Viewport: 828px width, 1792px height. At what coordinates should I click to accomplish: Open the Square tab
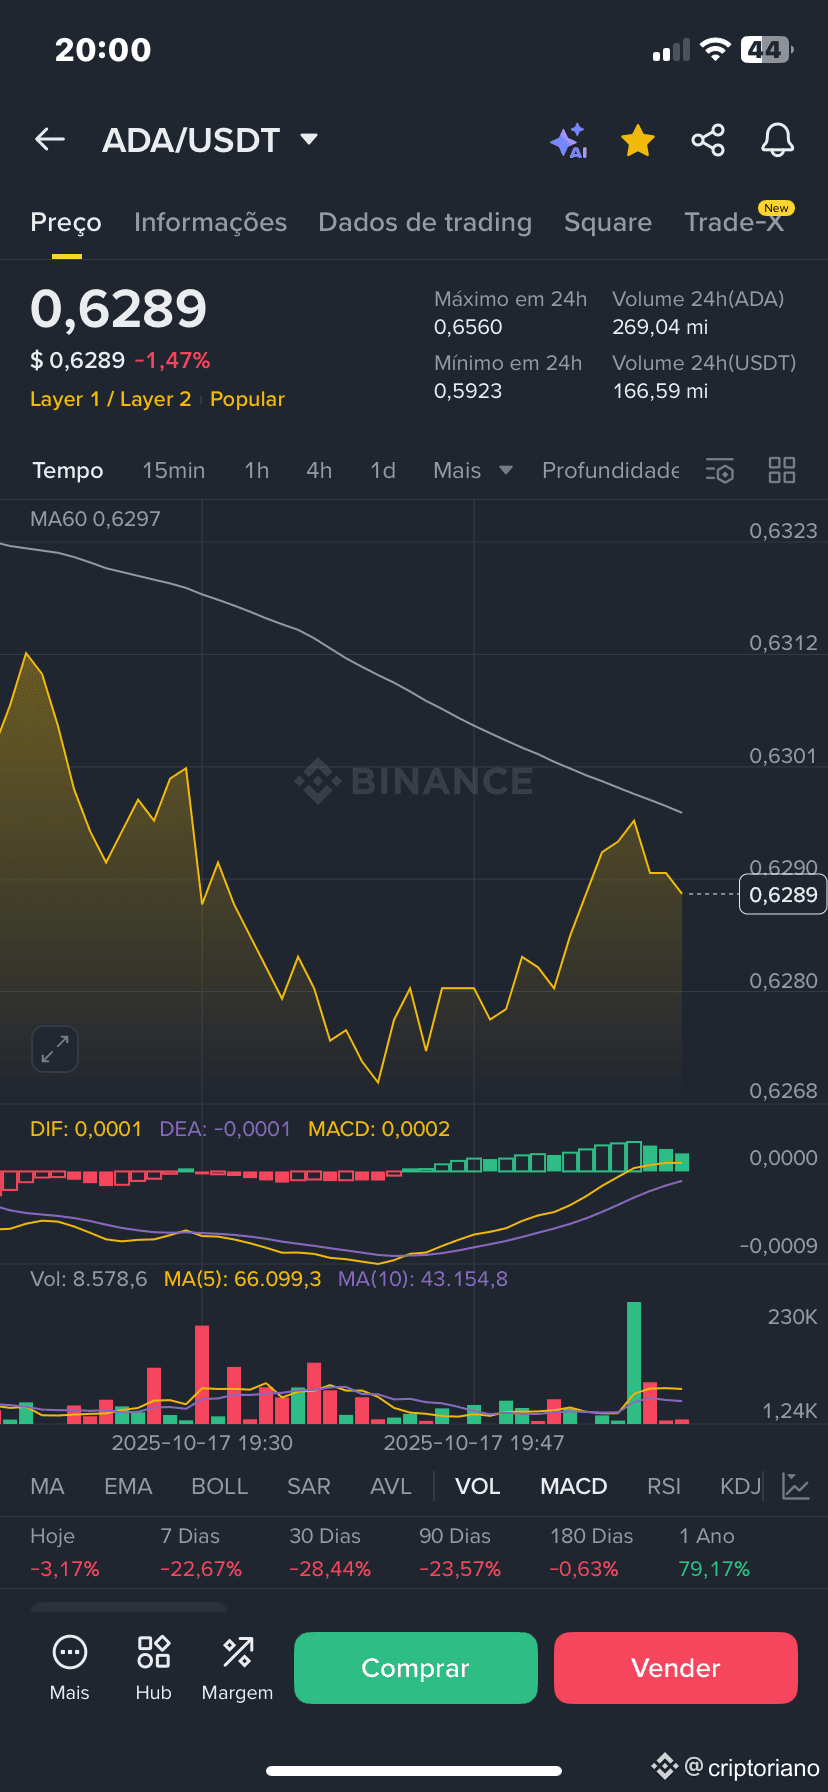point(608,222)
